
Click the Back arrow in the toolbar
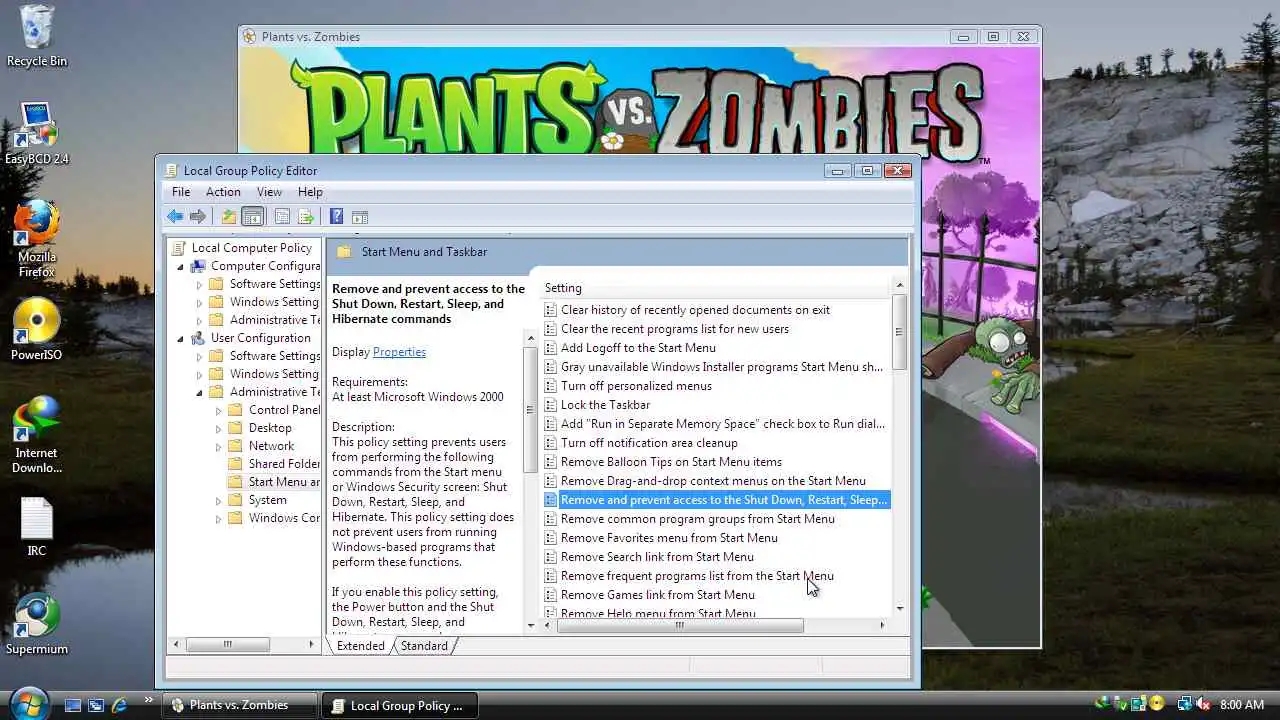(x=175, y=216)
